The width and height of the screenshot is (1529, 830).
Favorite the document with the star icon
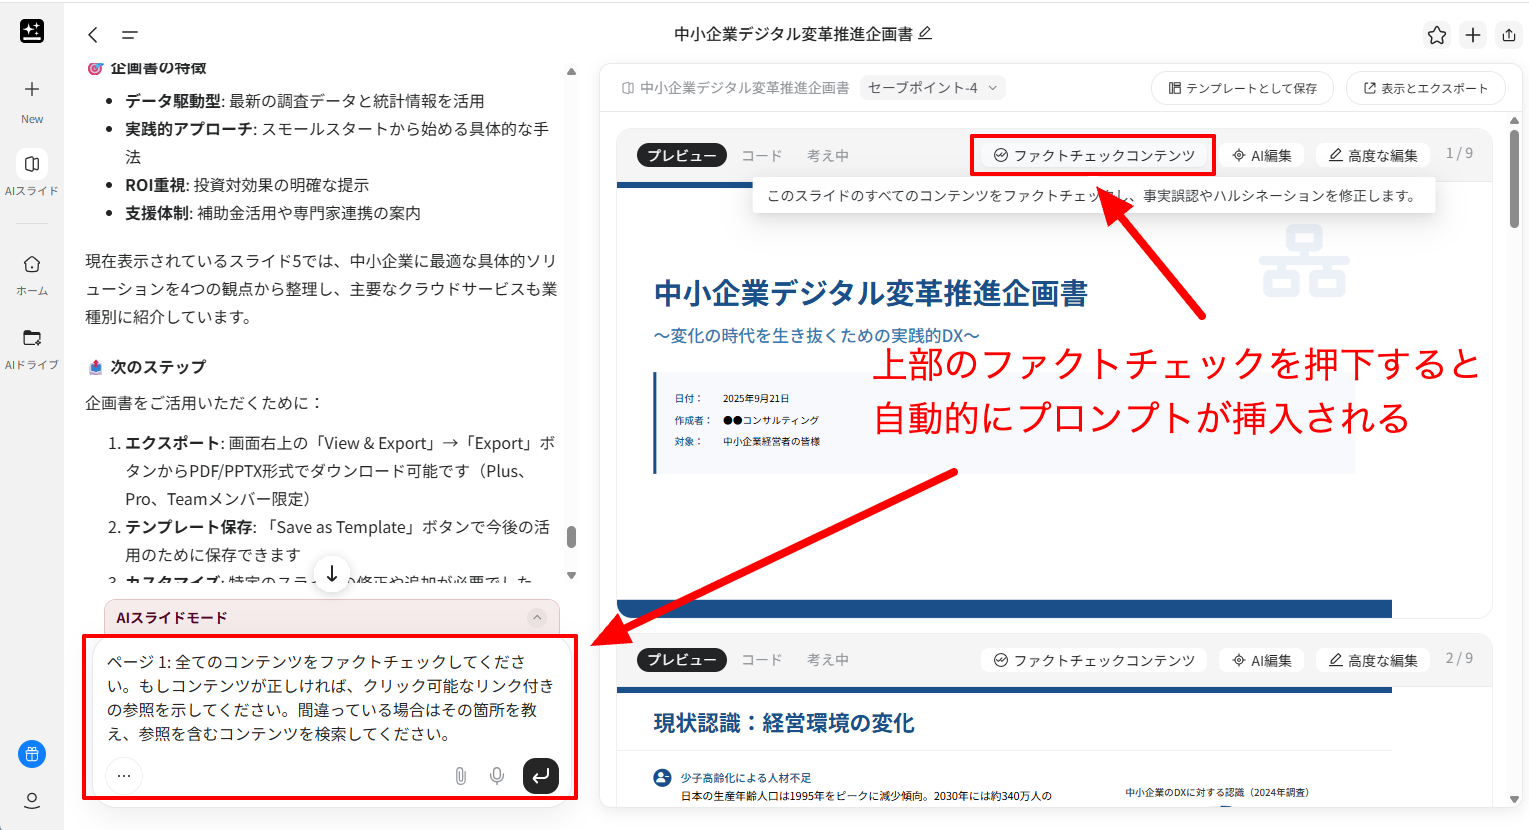coord(1437,34)
